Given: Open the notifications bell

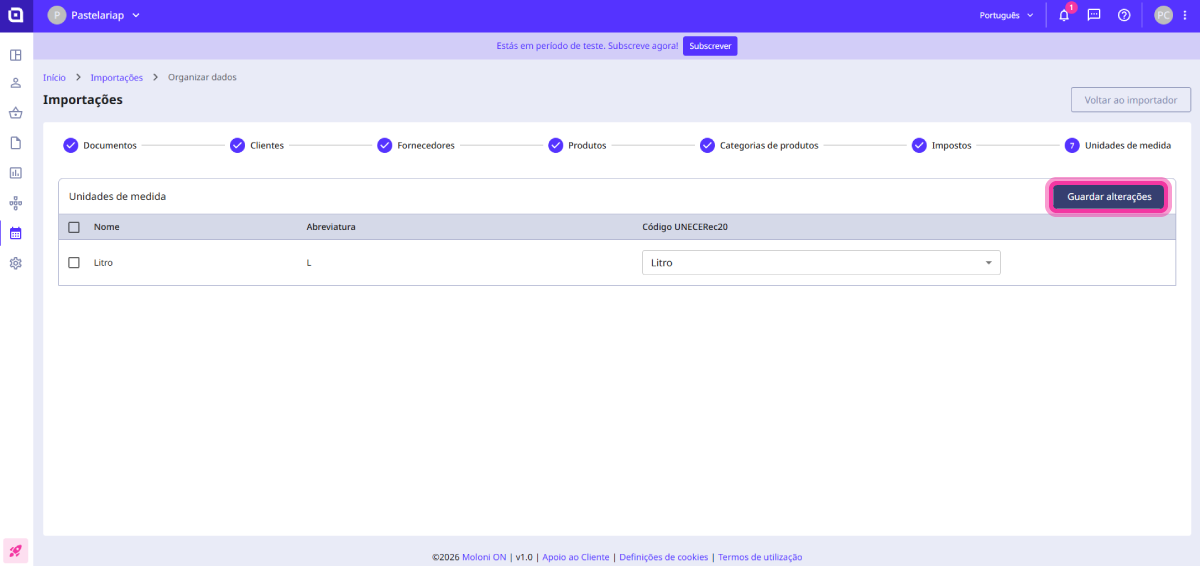Looking at the screenshot, I should click(1064, 16).
